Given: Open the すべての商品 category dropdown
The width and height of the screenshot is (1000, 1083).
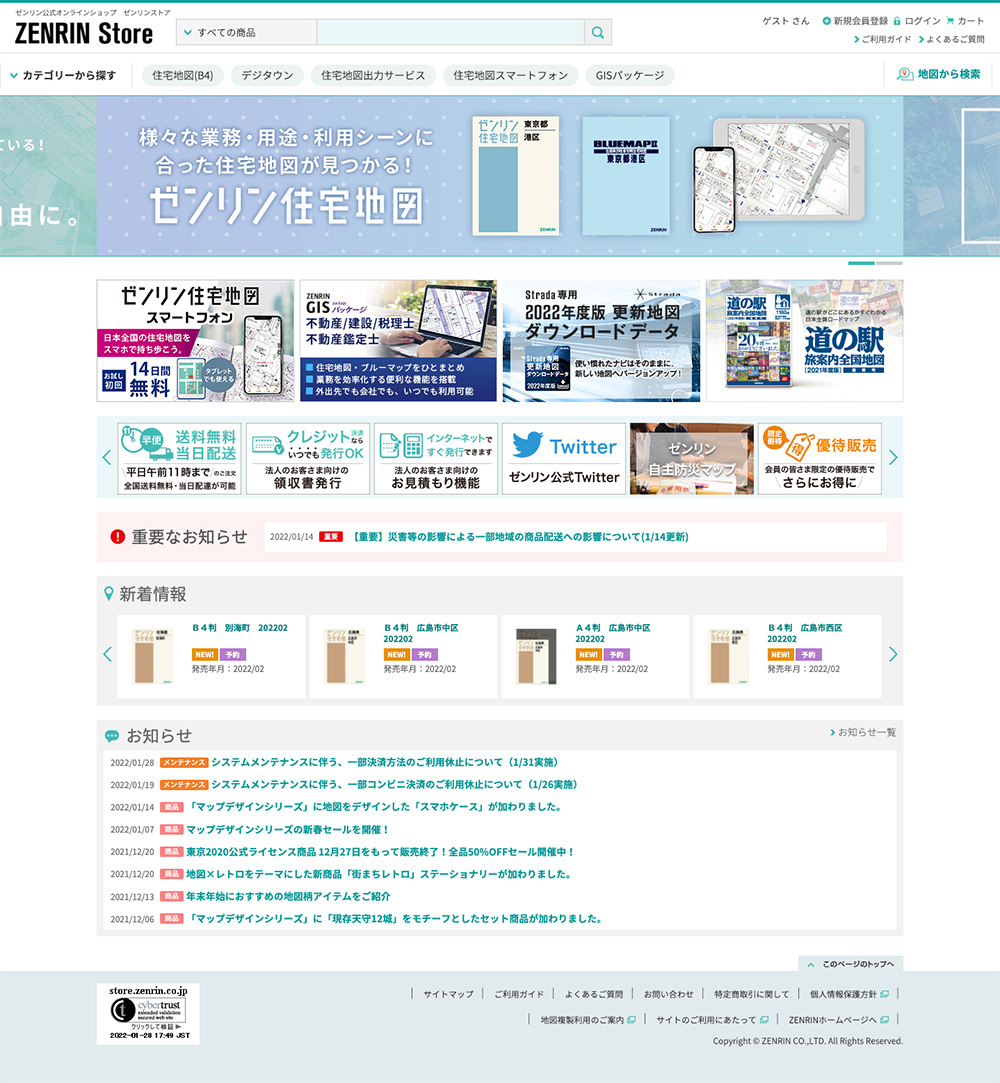Looking at the screenshot, I should (x=247, y=32).
